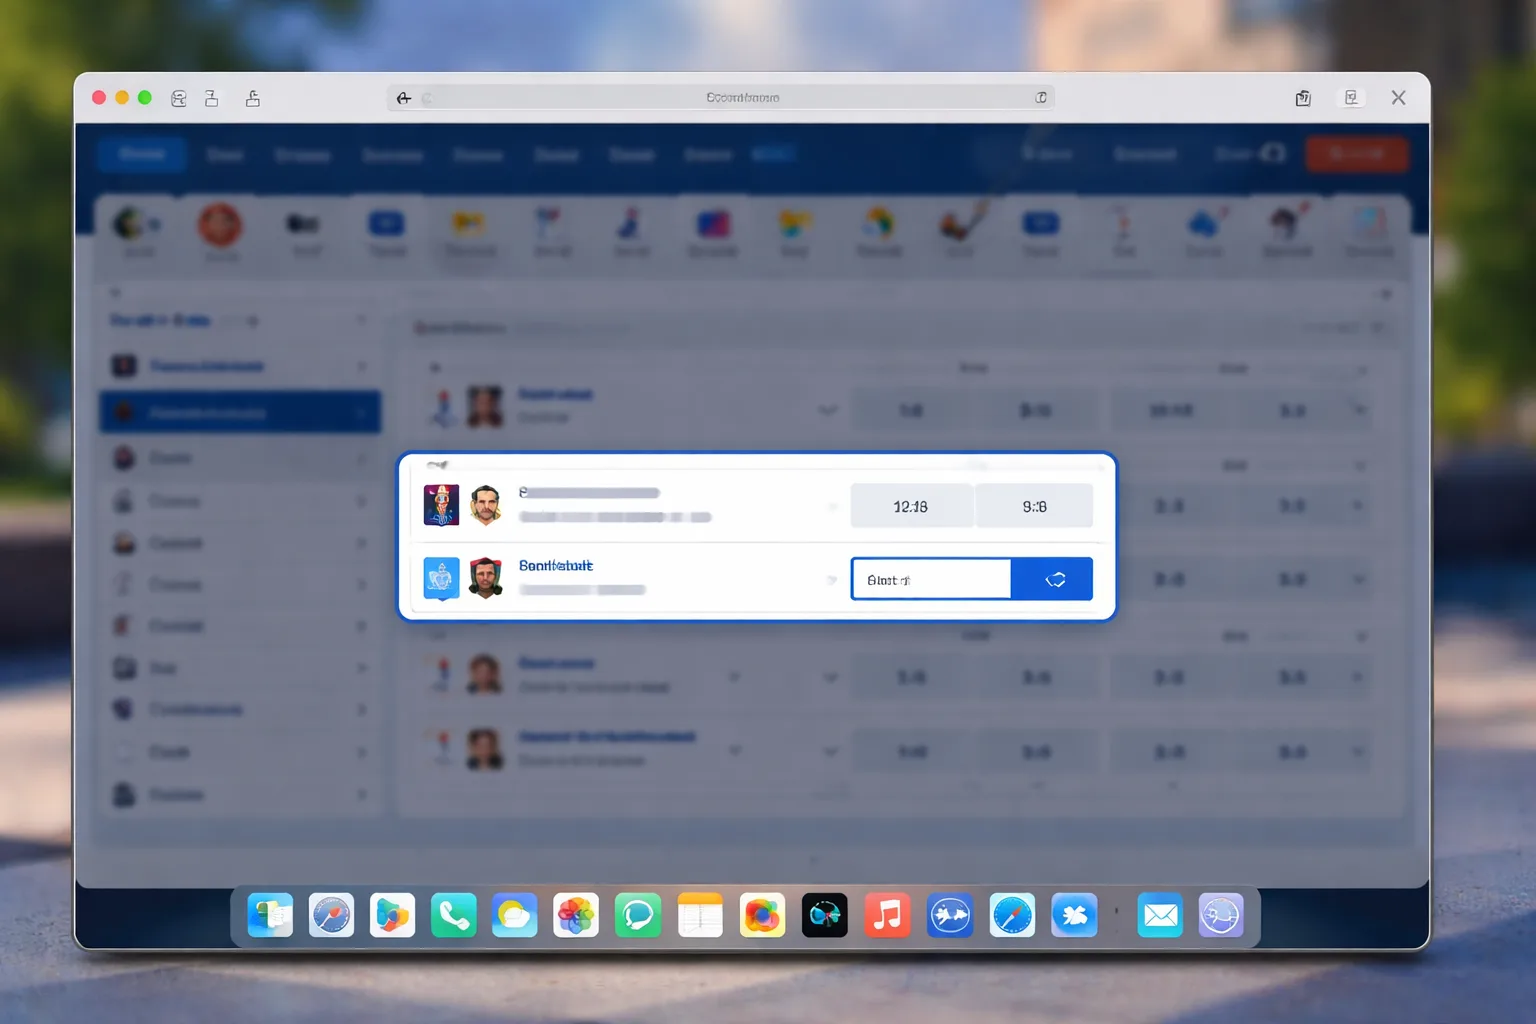
Task: Select the 12:18 odds cell
Action: [x=911, y=506]
